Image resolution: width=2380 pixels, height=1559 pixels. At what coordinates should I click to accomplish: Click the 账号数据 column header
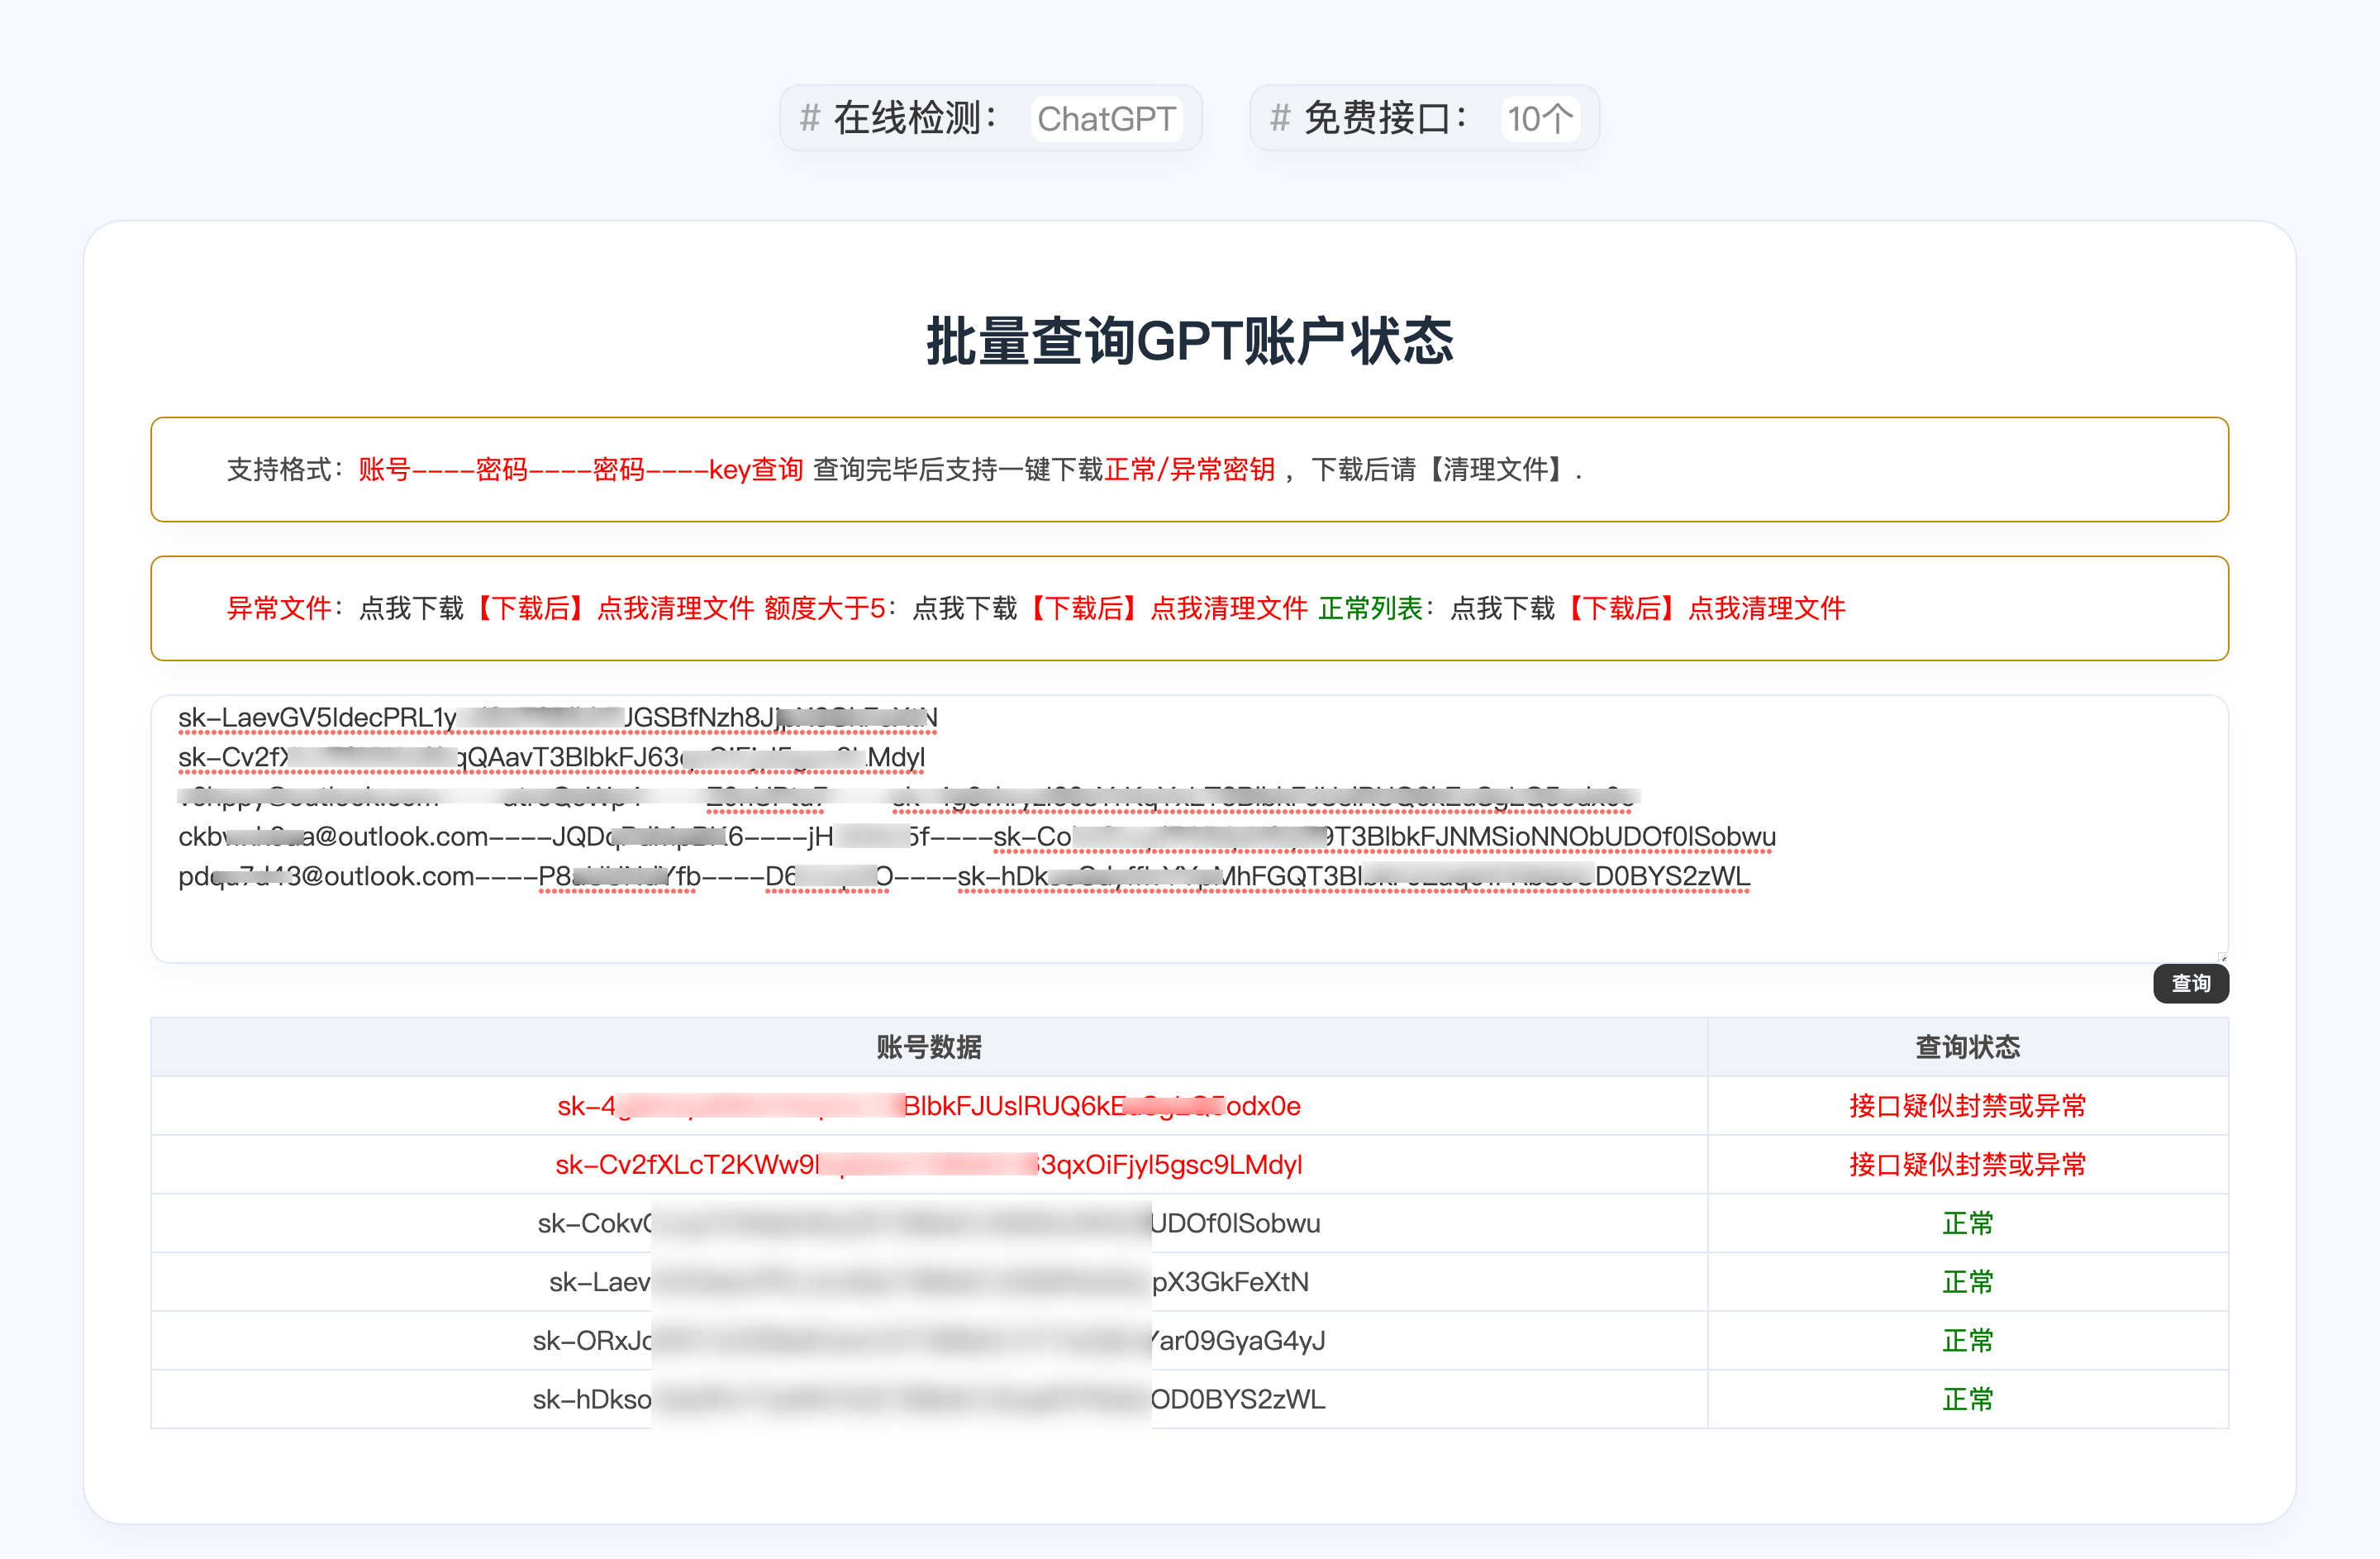pos(929,1047)
